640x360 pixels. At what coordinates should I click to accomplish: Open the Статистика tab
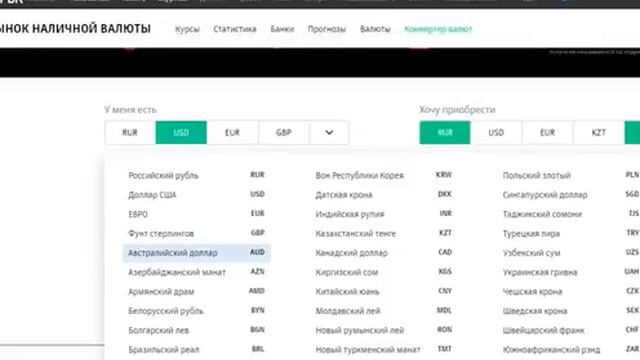pyautogui.click(x=235, y=29)
